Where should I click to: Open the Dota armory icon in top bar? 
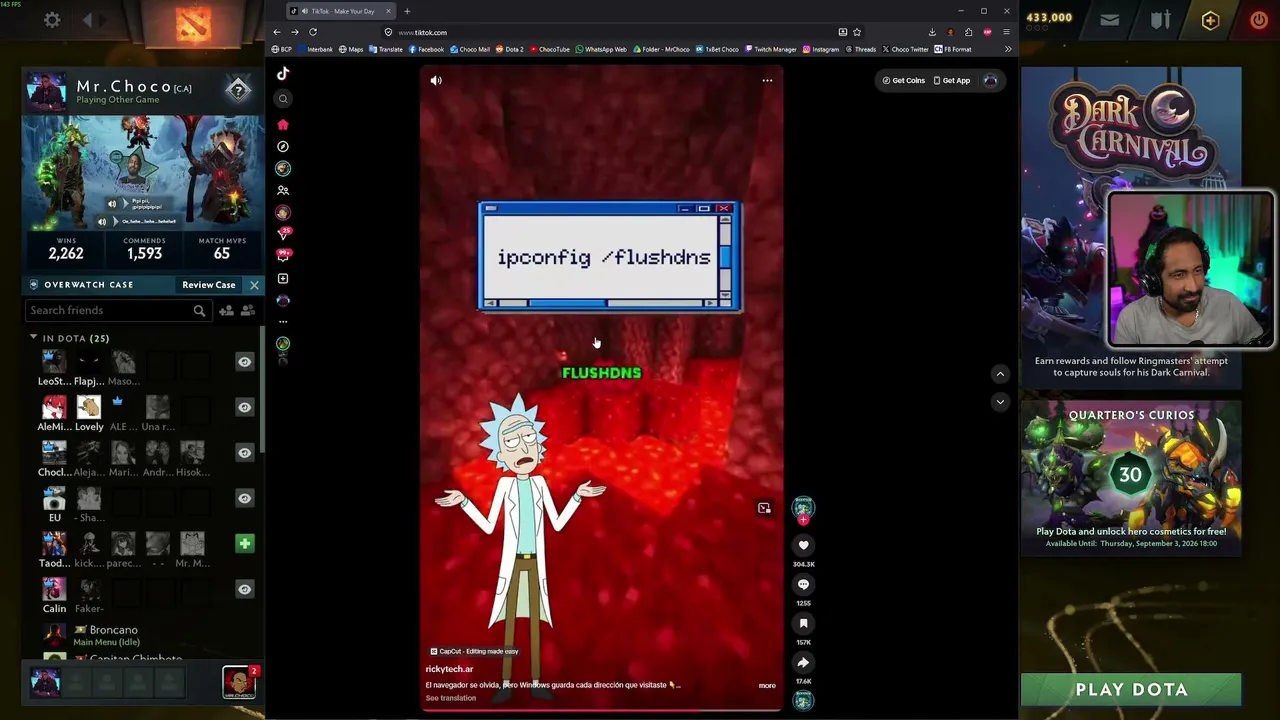[x=1160, y=20]
